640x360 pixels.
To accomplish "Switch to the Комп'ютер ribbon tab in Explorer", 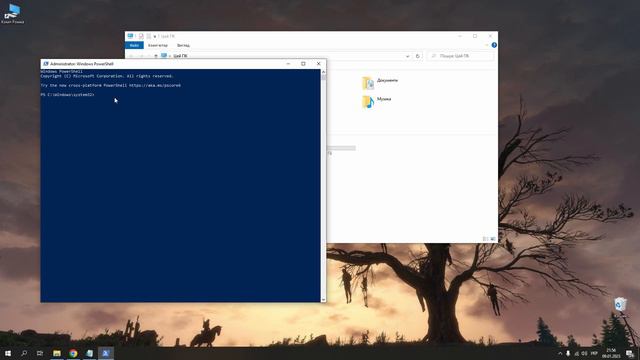I will 158,45.
